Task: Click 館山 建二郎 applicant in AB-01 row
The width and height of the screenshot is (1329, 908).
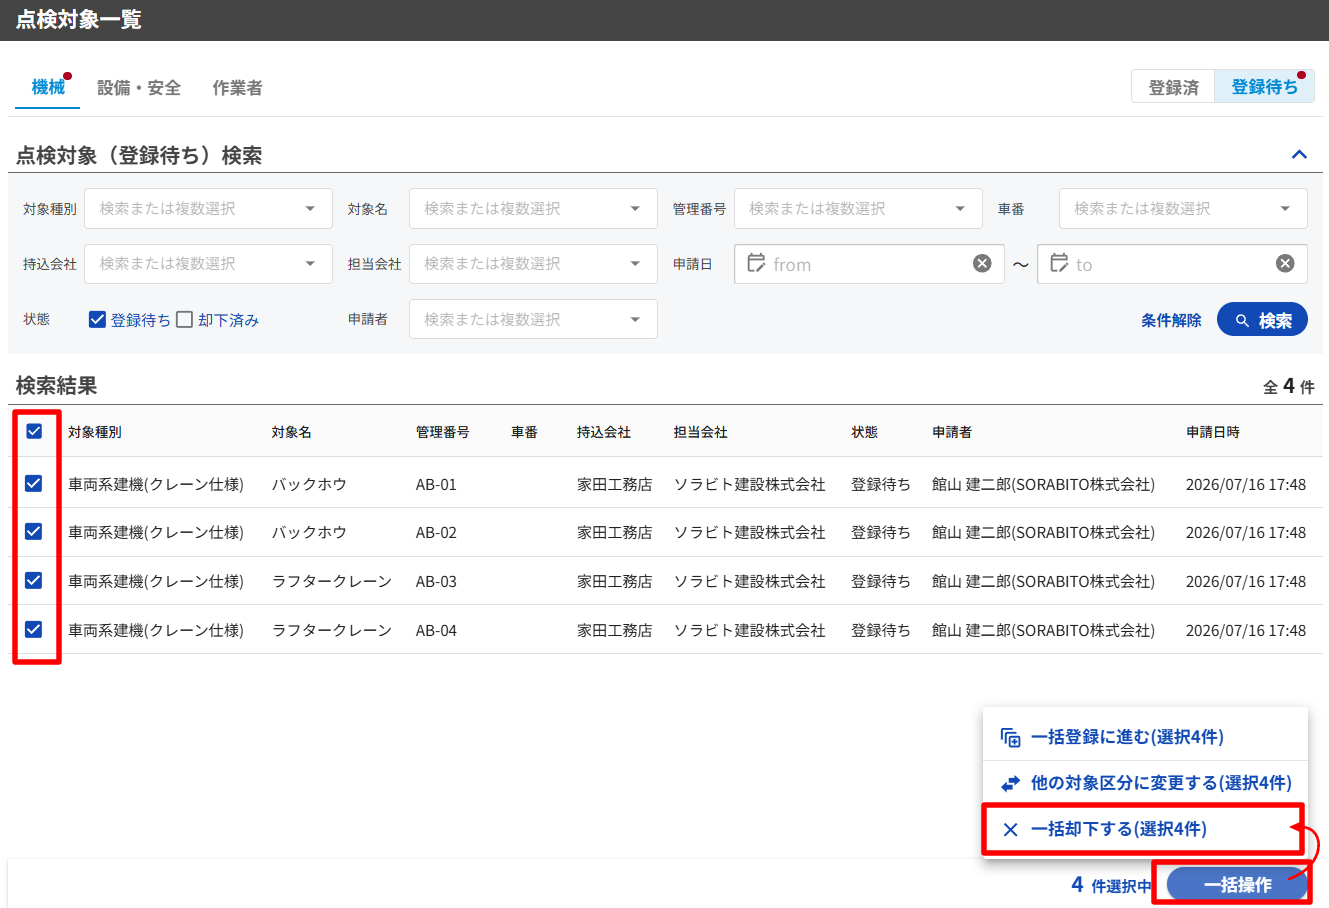Action: click(1043, 484)
